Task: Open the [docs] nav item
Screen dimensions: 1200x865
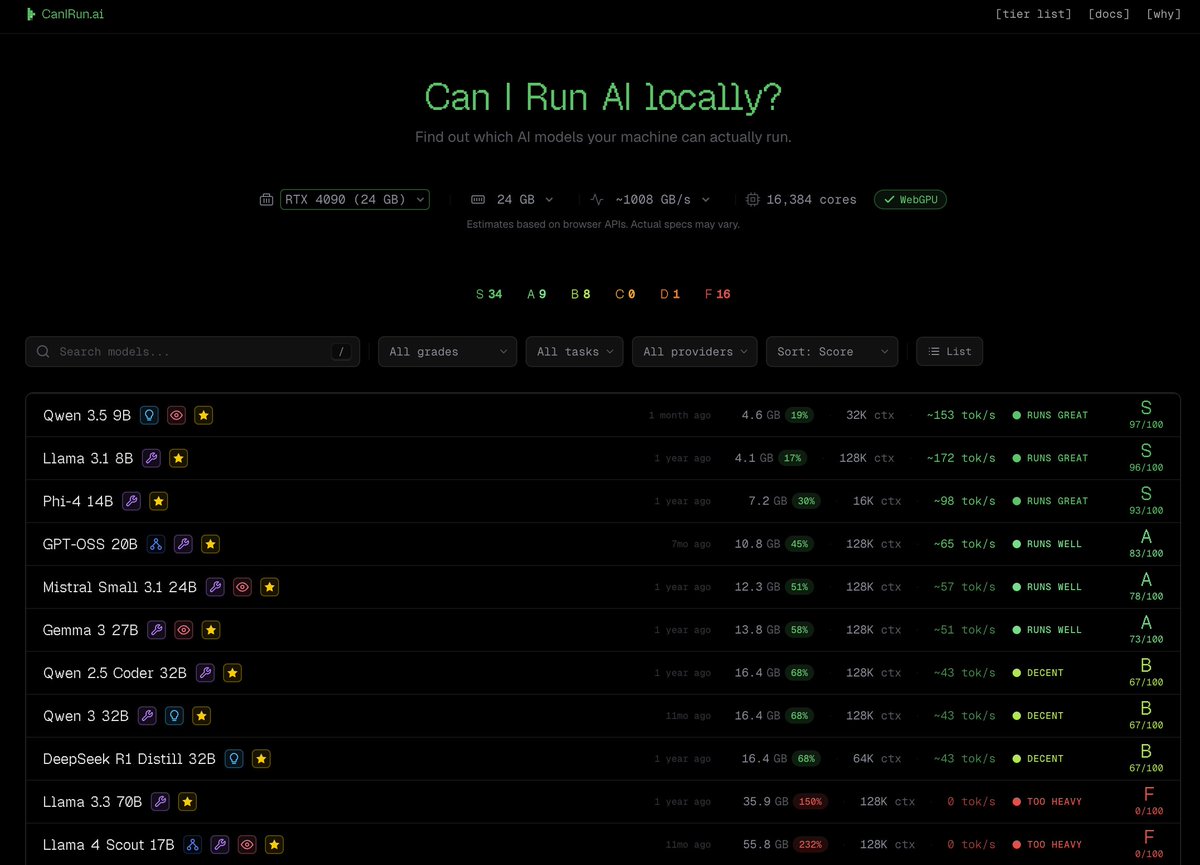Action: point(1109,14)
